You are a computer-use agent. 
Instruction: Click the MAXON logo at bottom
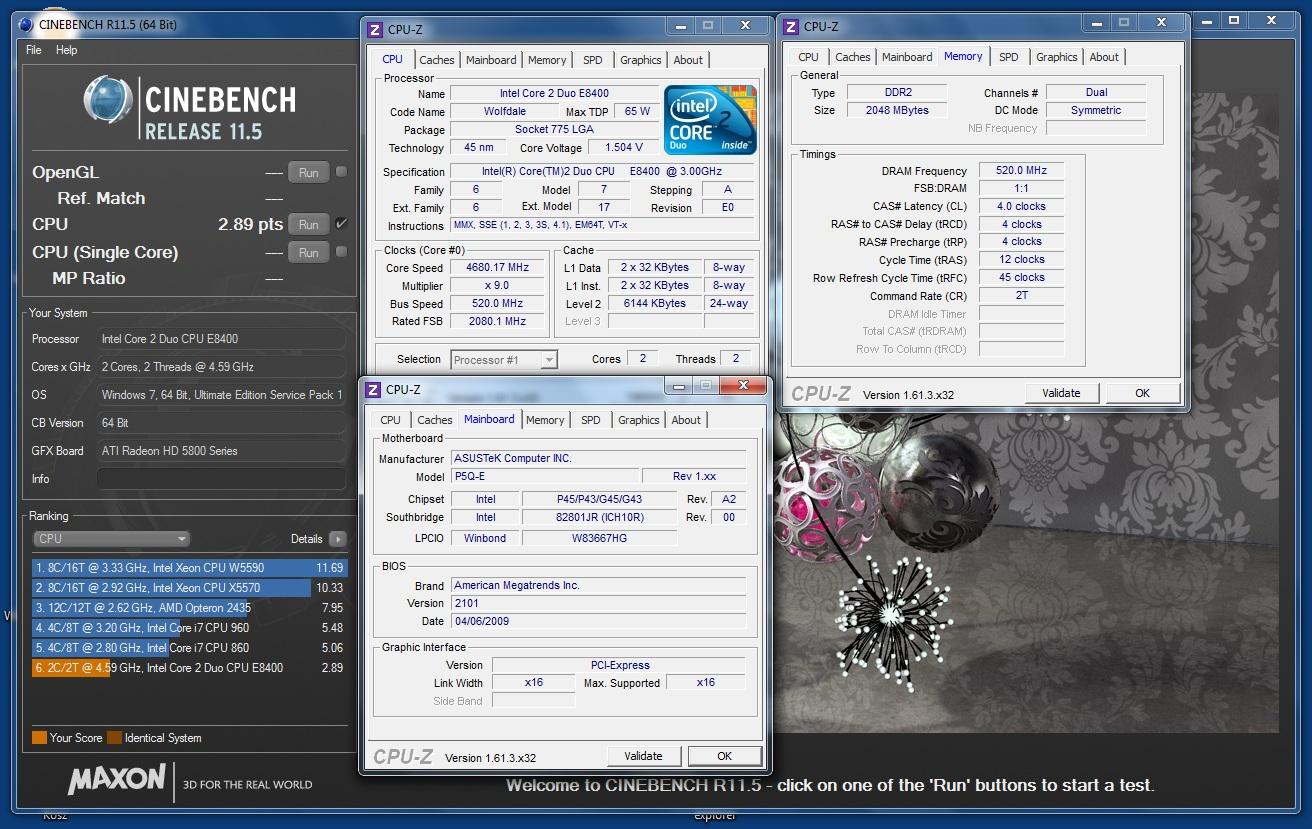117,779
